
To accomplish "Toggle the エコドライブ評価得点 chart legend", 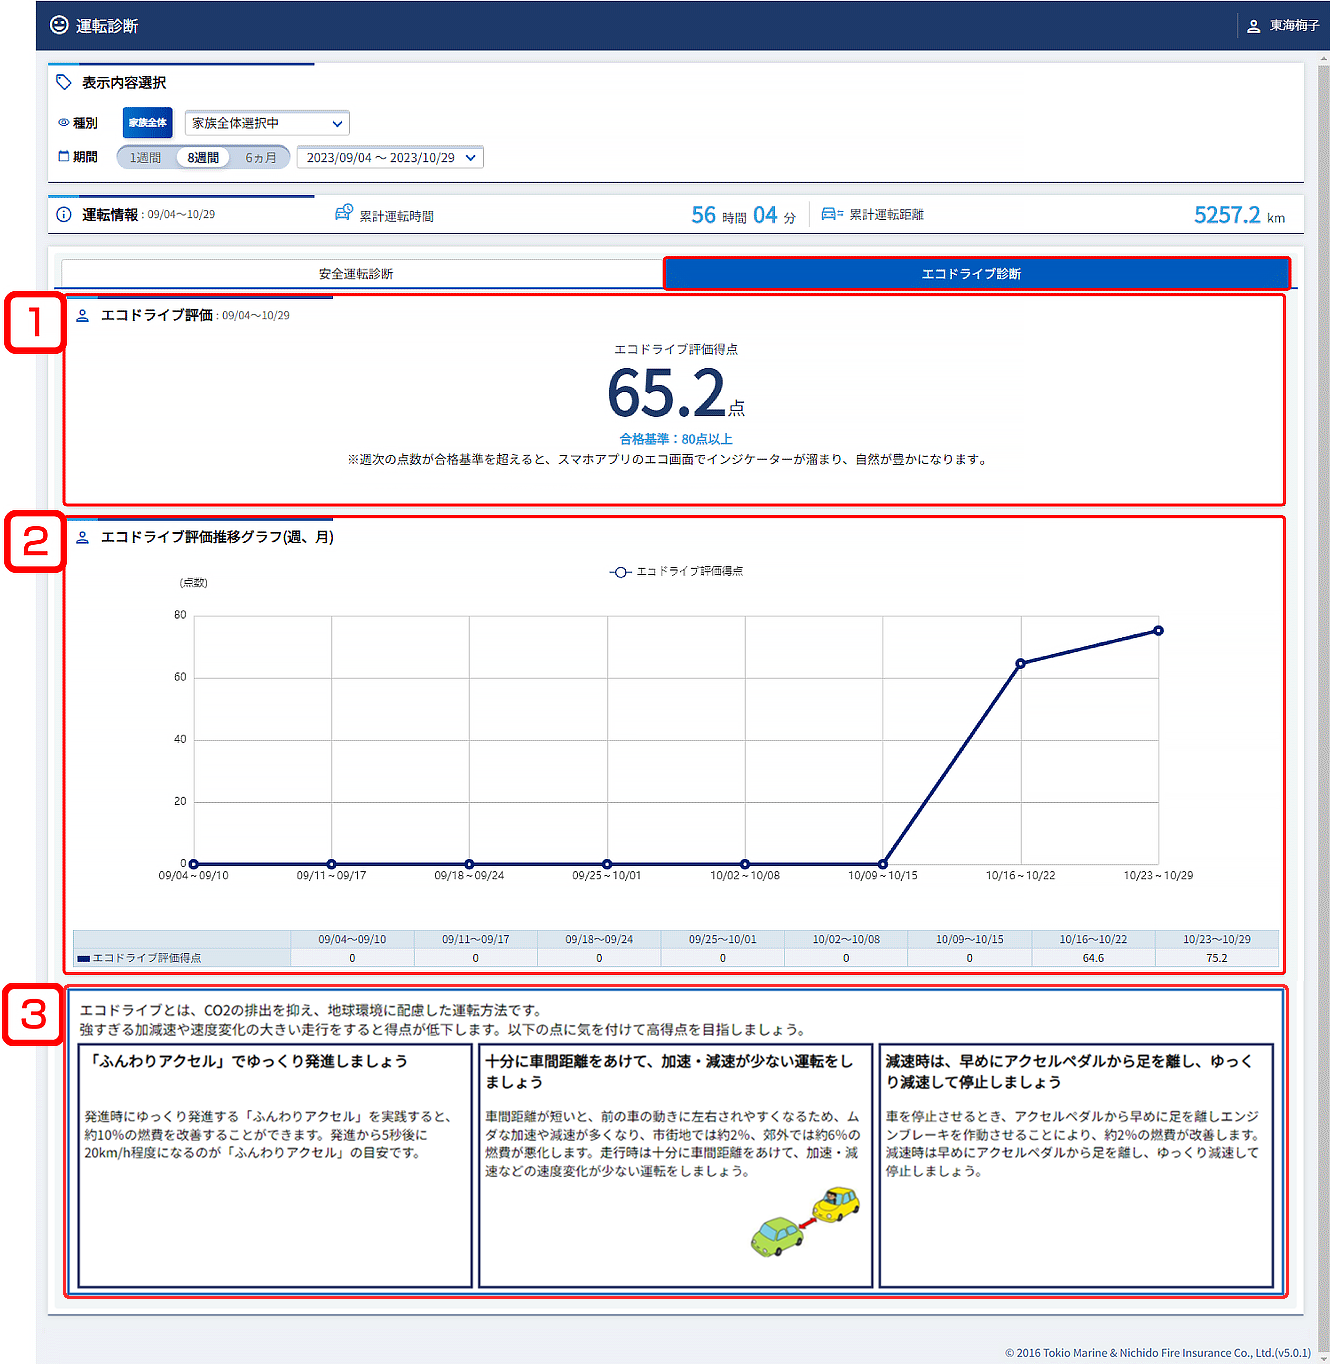I will [x=677, y=572].
